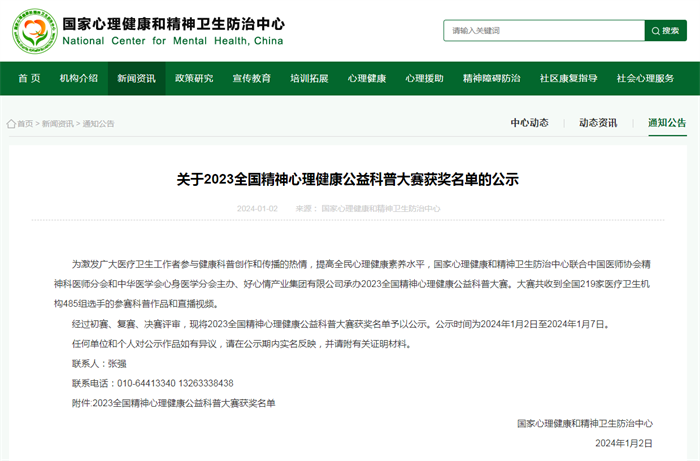Switch to the 中心动态 tab
The image size is (700, 461).
click(530, 123)
